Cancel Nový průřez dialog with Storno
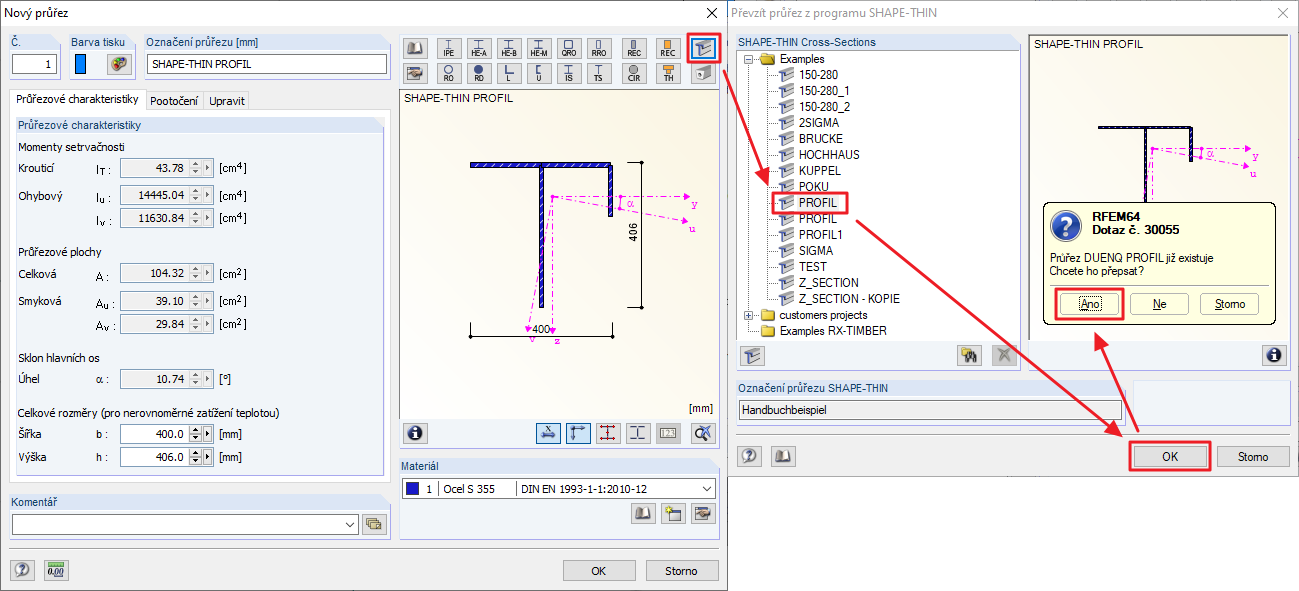1299x591 pixels. tap(681, 571)
